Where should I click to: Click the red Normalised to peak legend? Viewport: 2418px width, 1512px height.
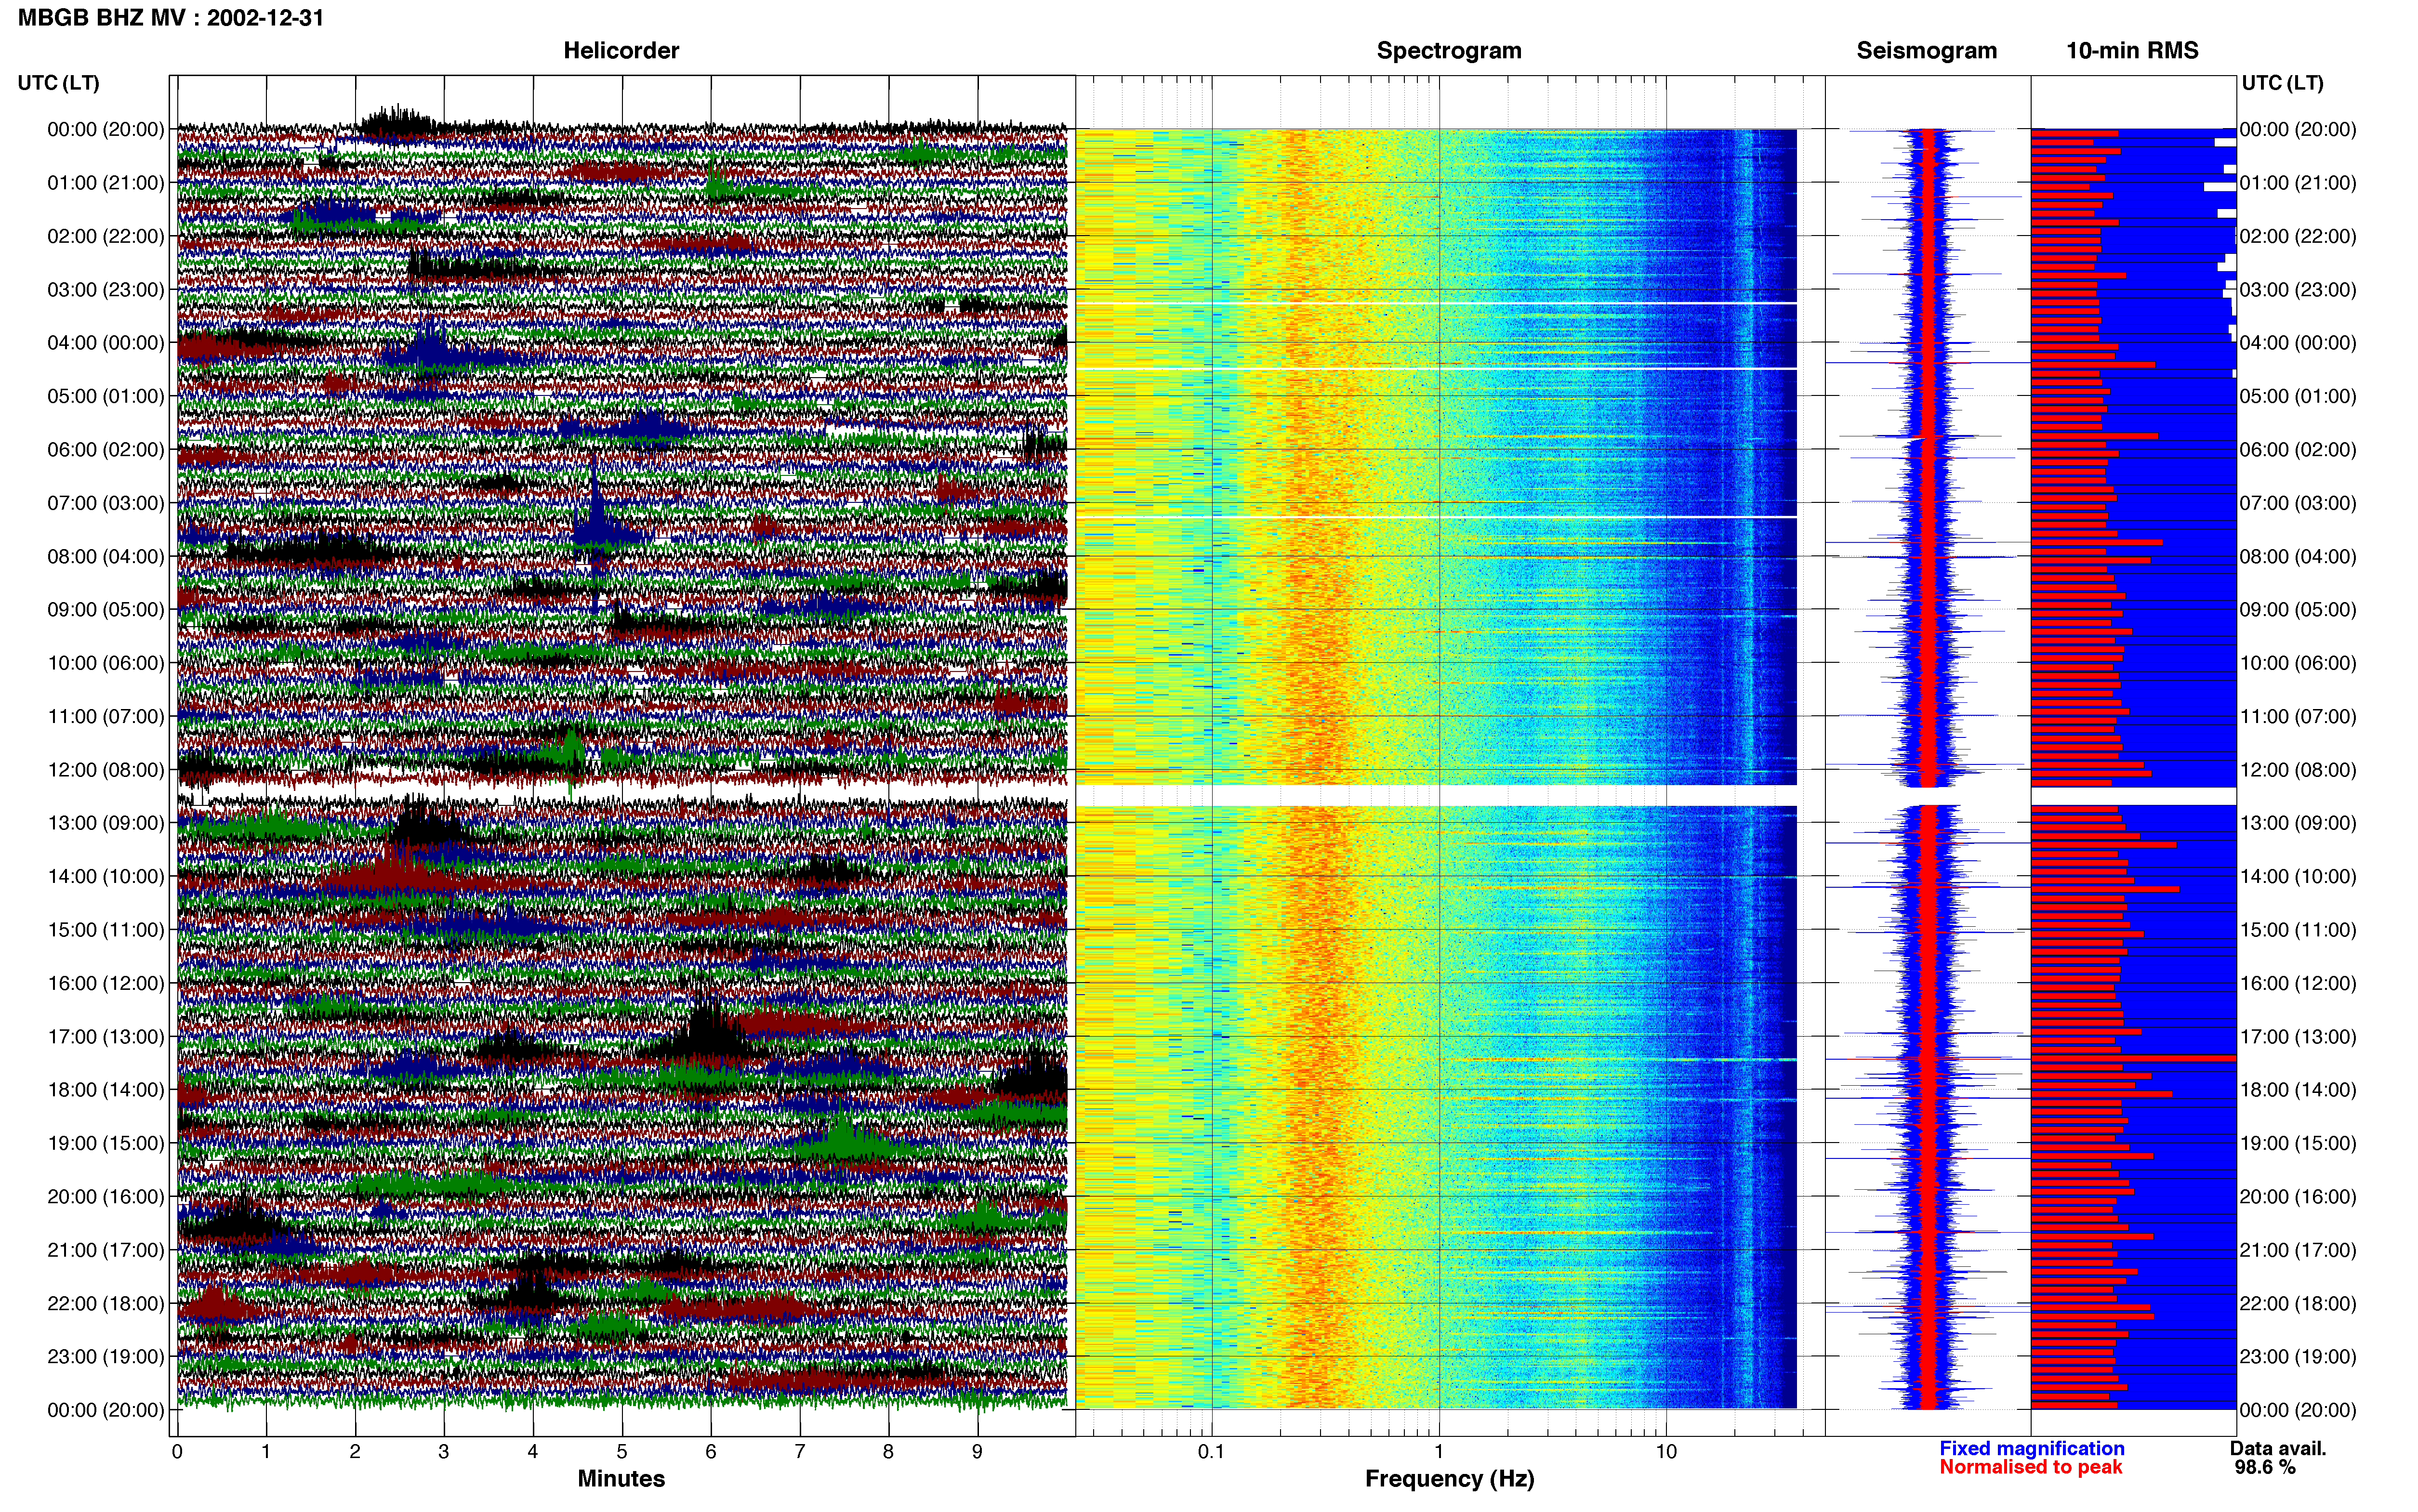pos(2030,1468)
